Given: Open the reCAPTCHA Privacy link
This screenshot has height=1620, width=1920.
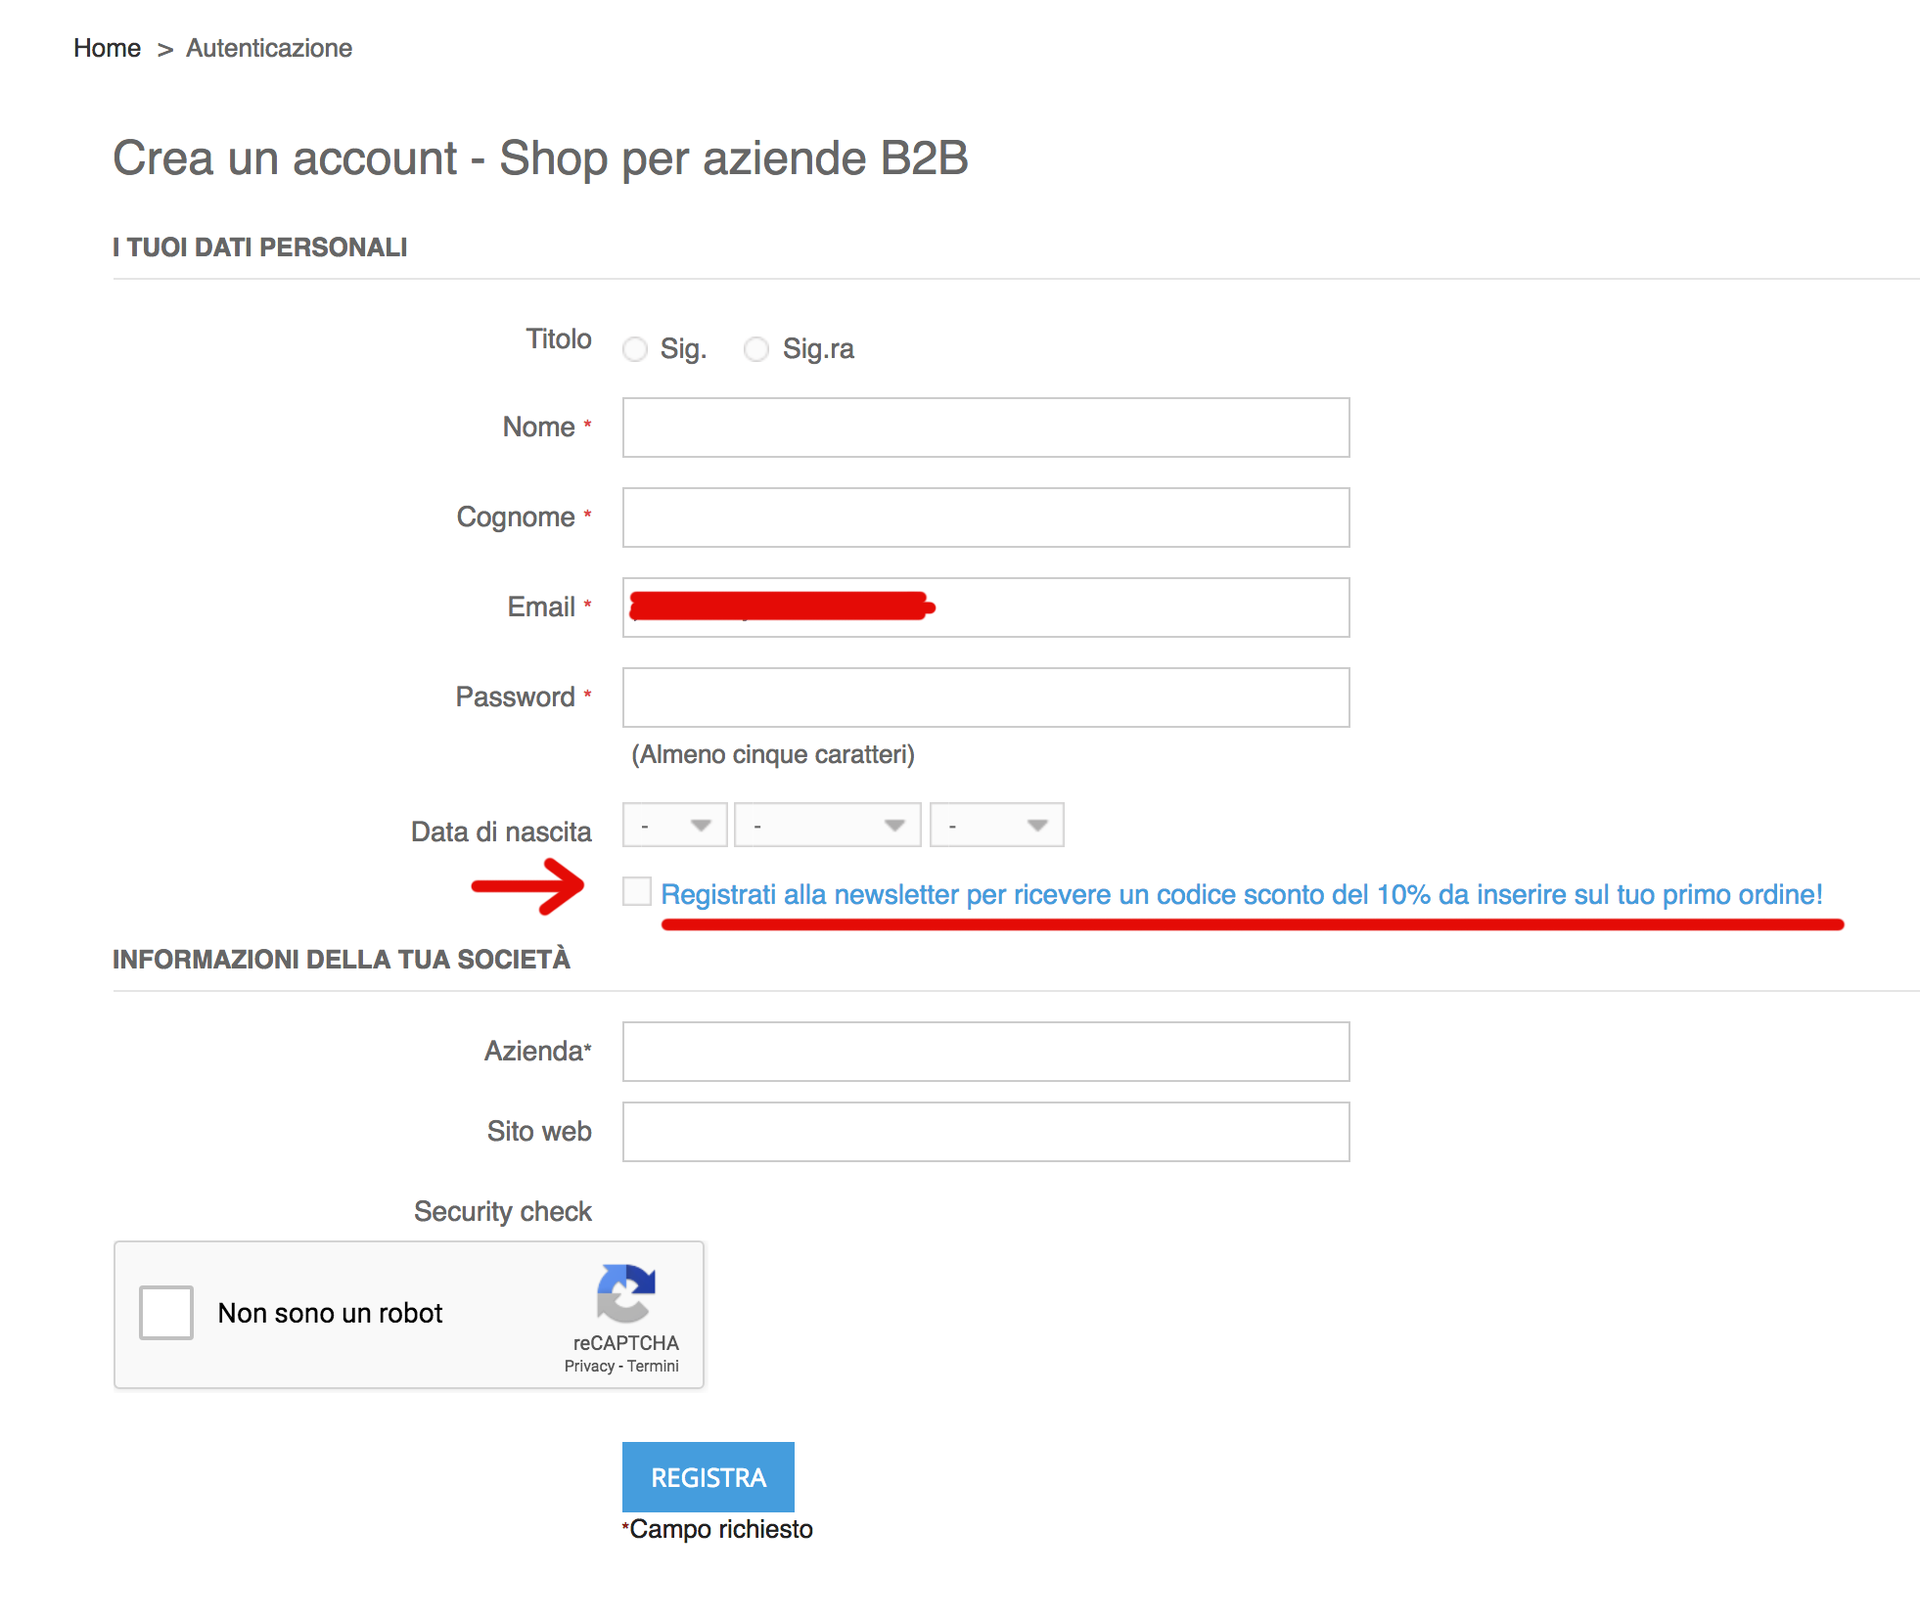Looking at the screenshot, I should (589, 1366).
